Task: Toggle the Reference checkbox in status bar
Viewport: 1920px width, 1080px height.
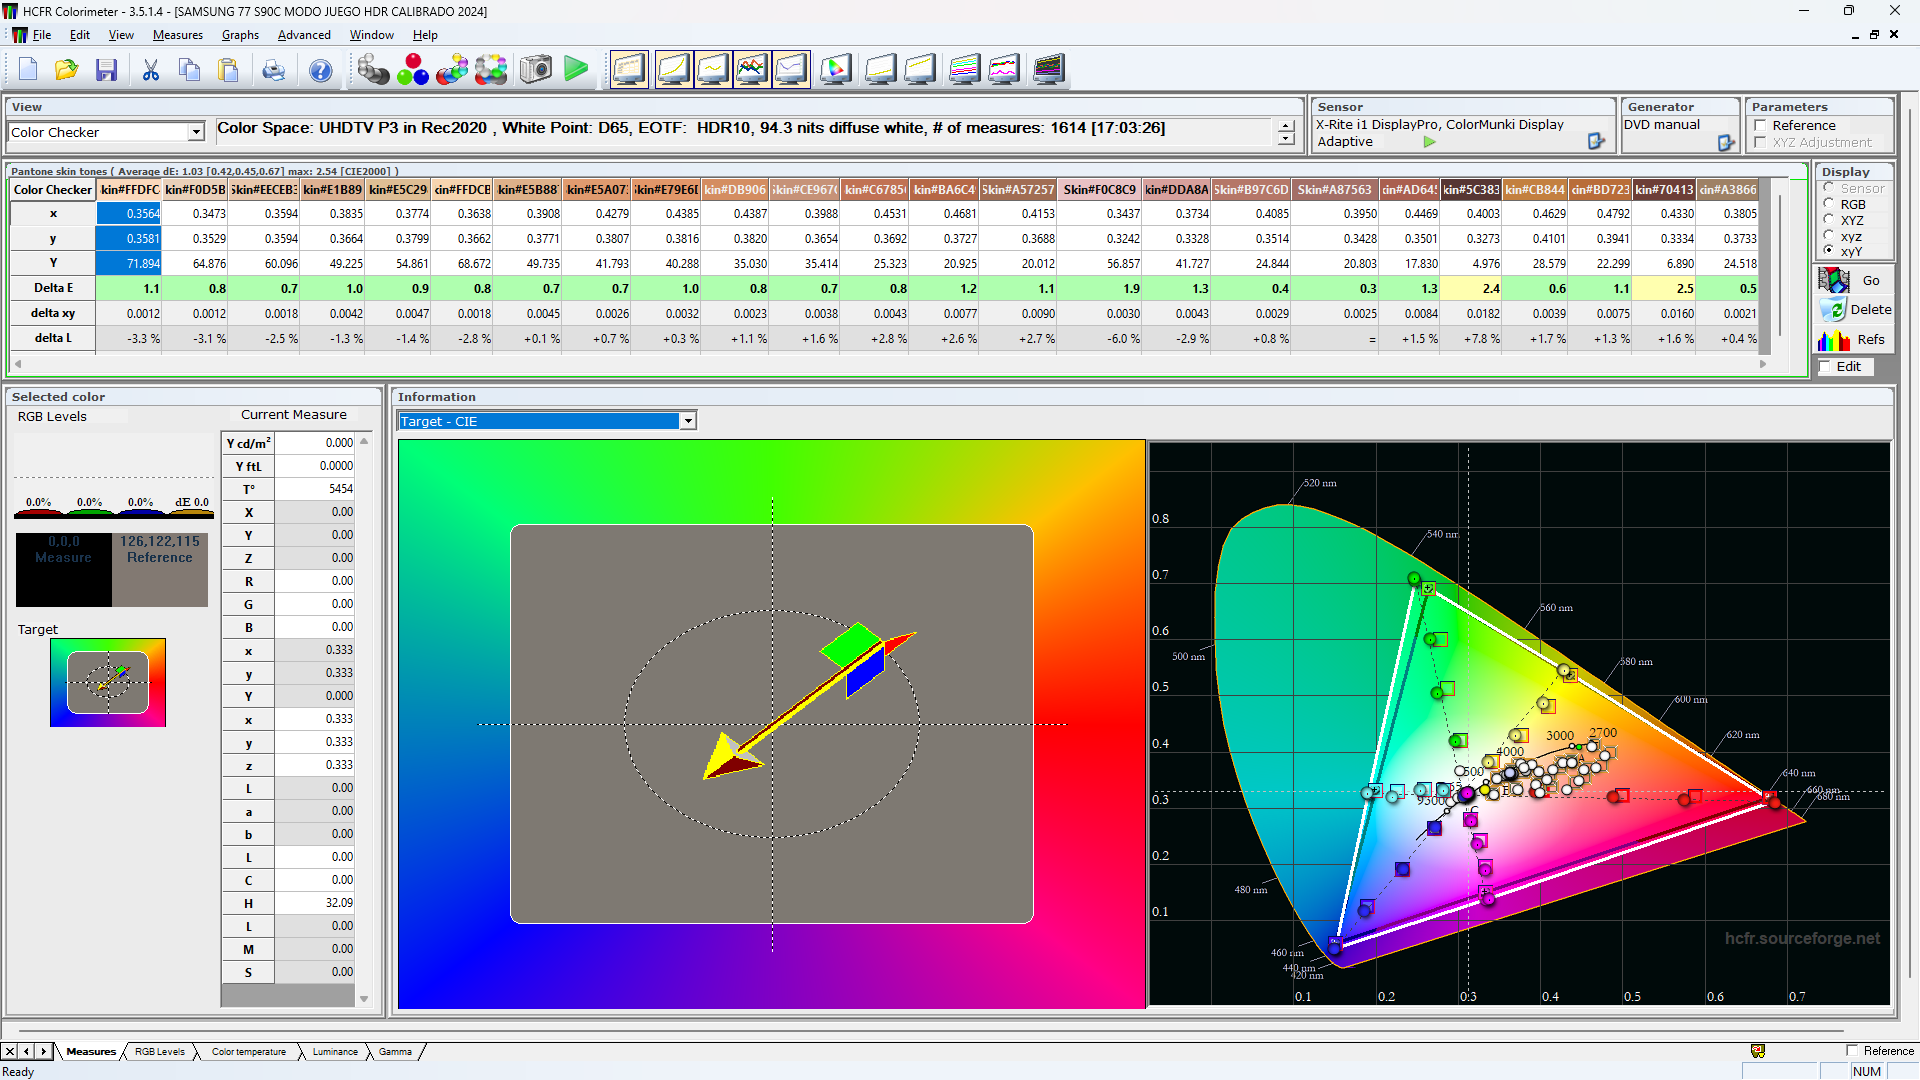Action: (1852, 1051)
